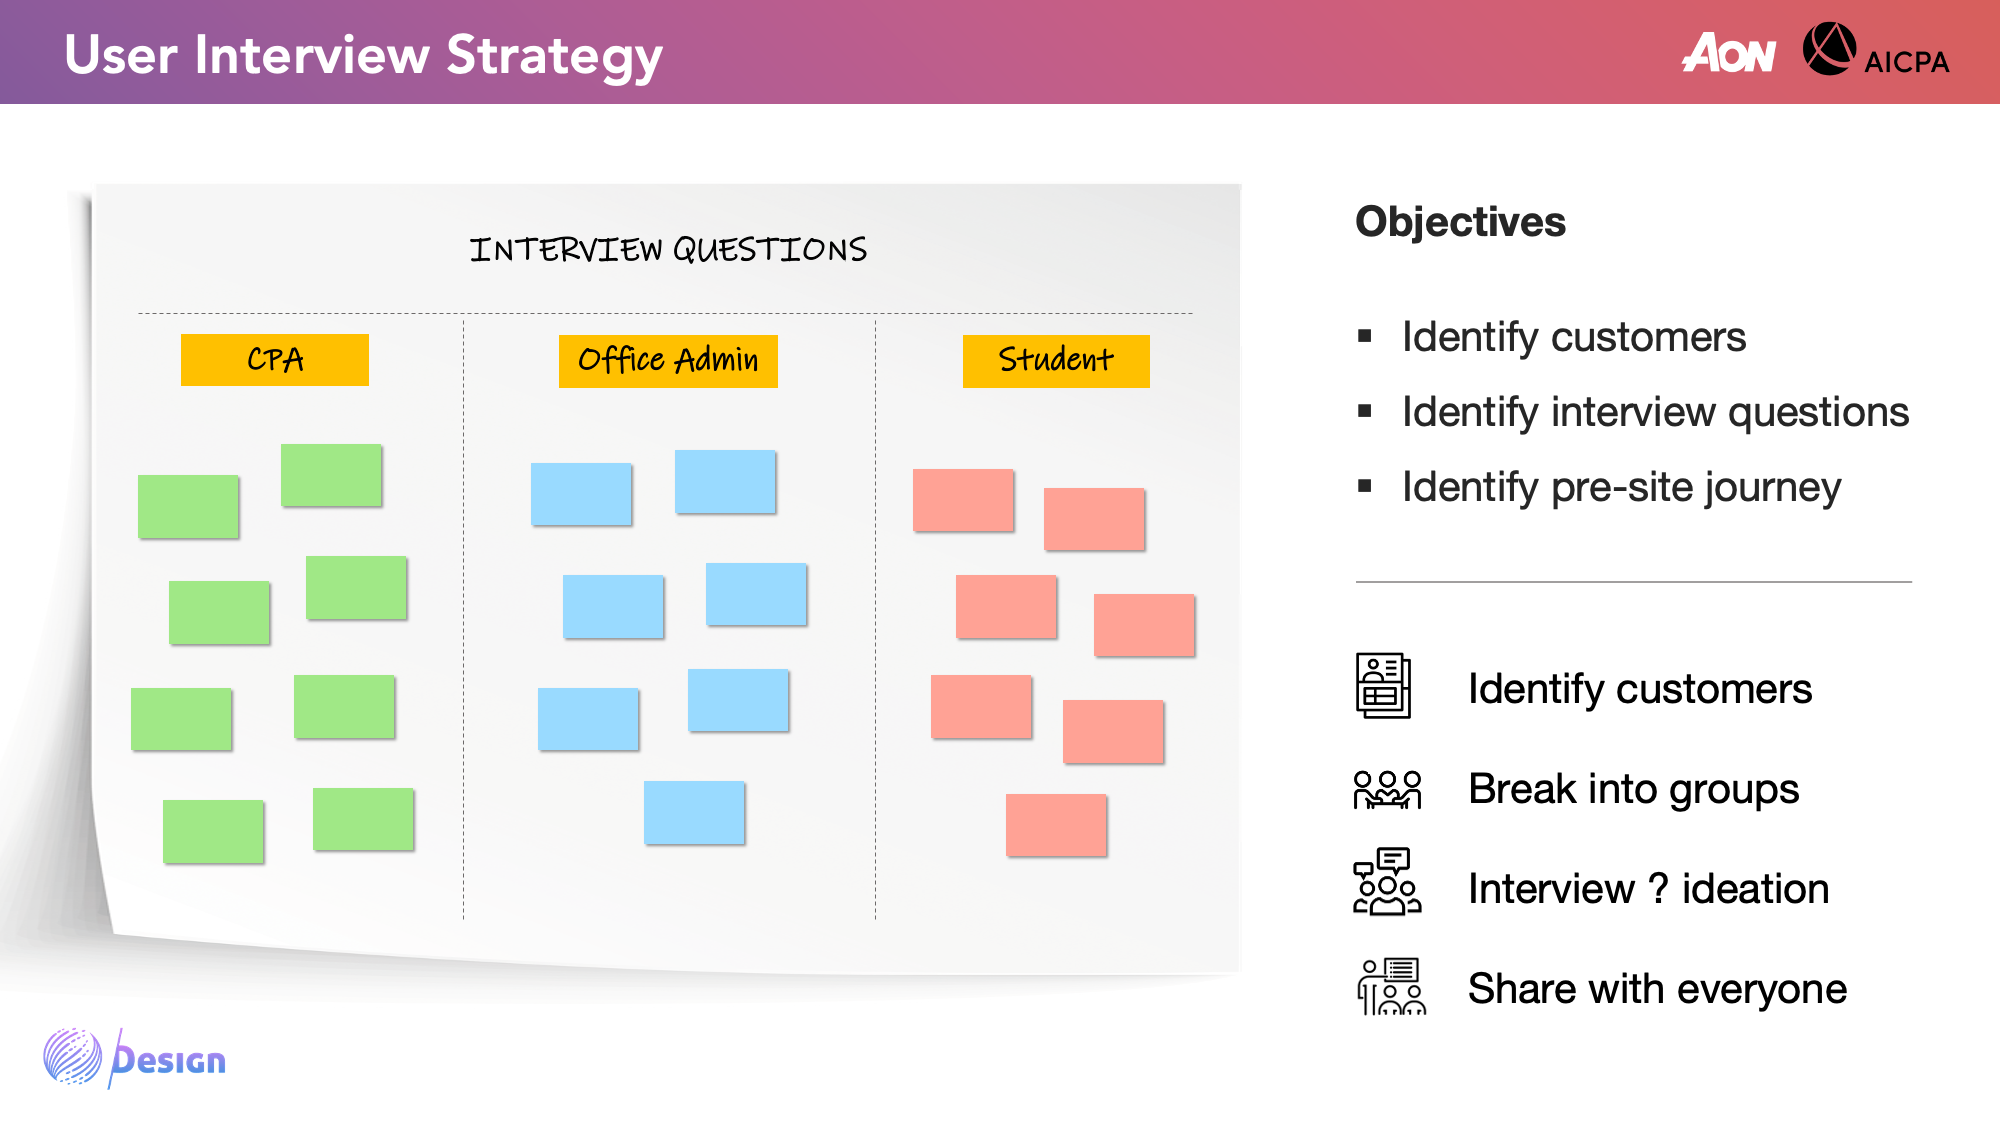Select the yellow Student label

point(1056,361)
